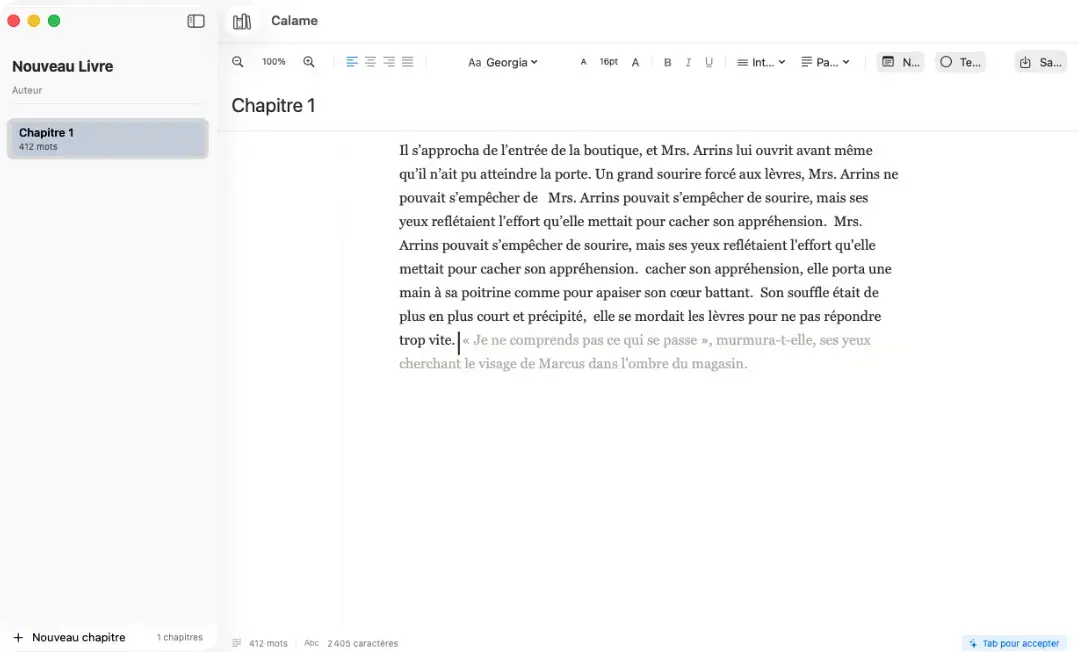This screenshot has height=652, width=1078.
Task: Click the 100% zoom level indicator
Action: point(273,61)
